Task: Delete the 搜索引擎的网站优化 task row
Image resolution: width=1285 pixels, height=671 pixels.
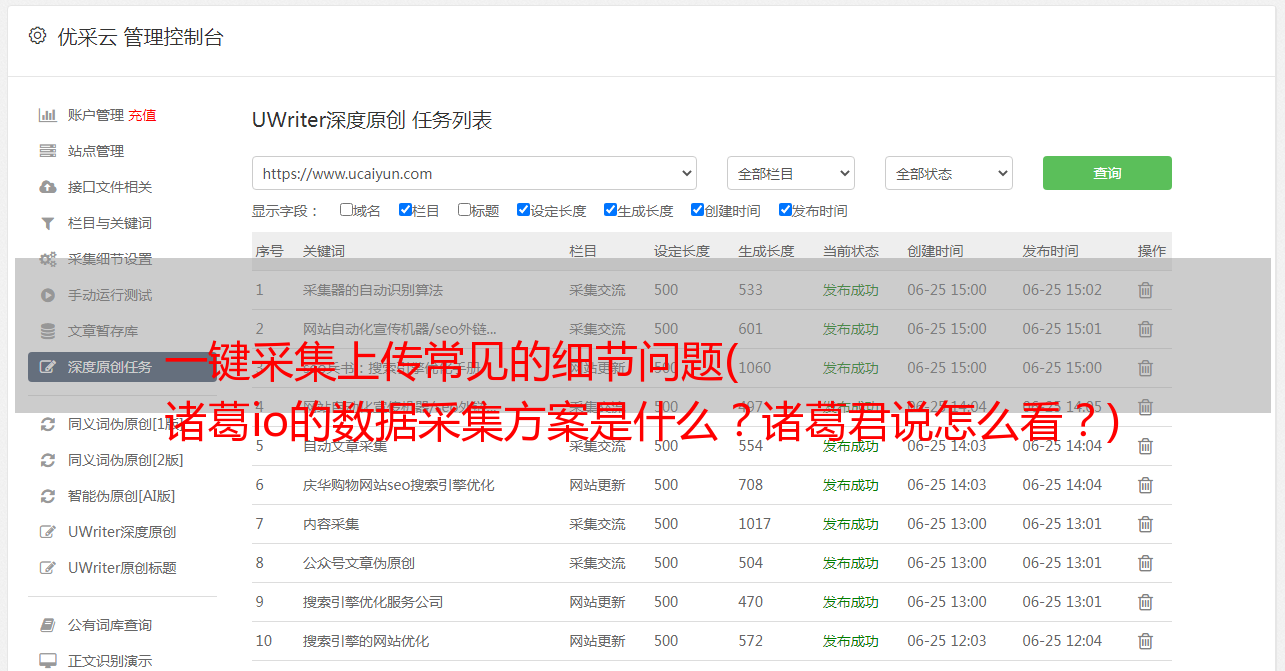Action: point(1146,641)
